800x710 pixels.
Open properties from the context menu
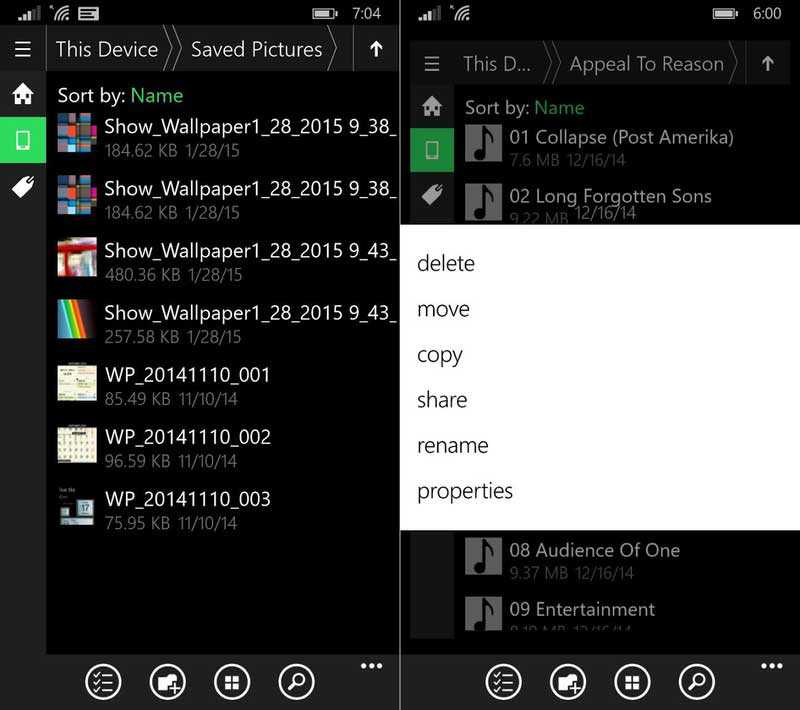click(x=464, y=491)
